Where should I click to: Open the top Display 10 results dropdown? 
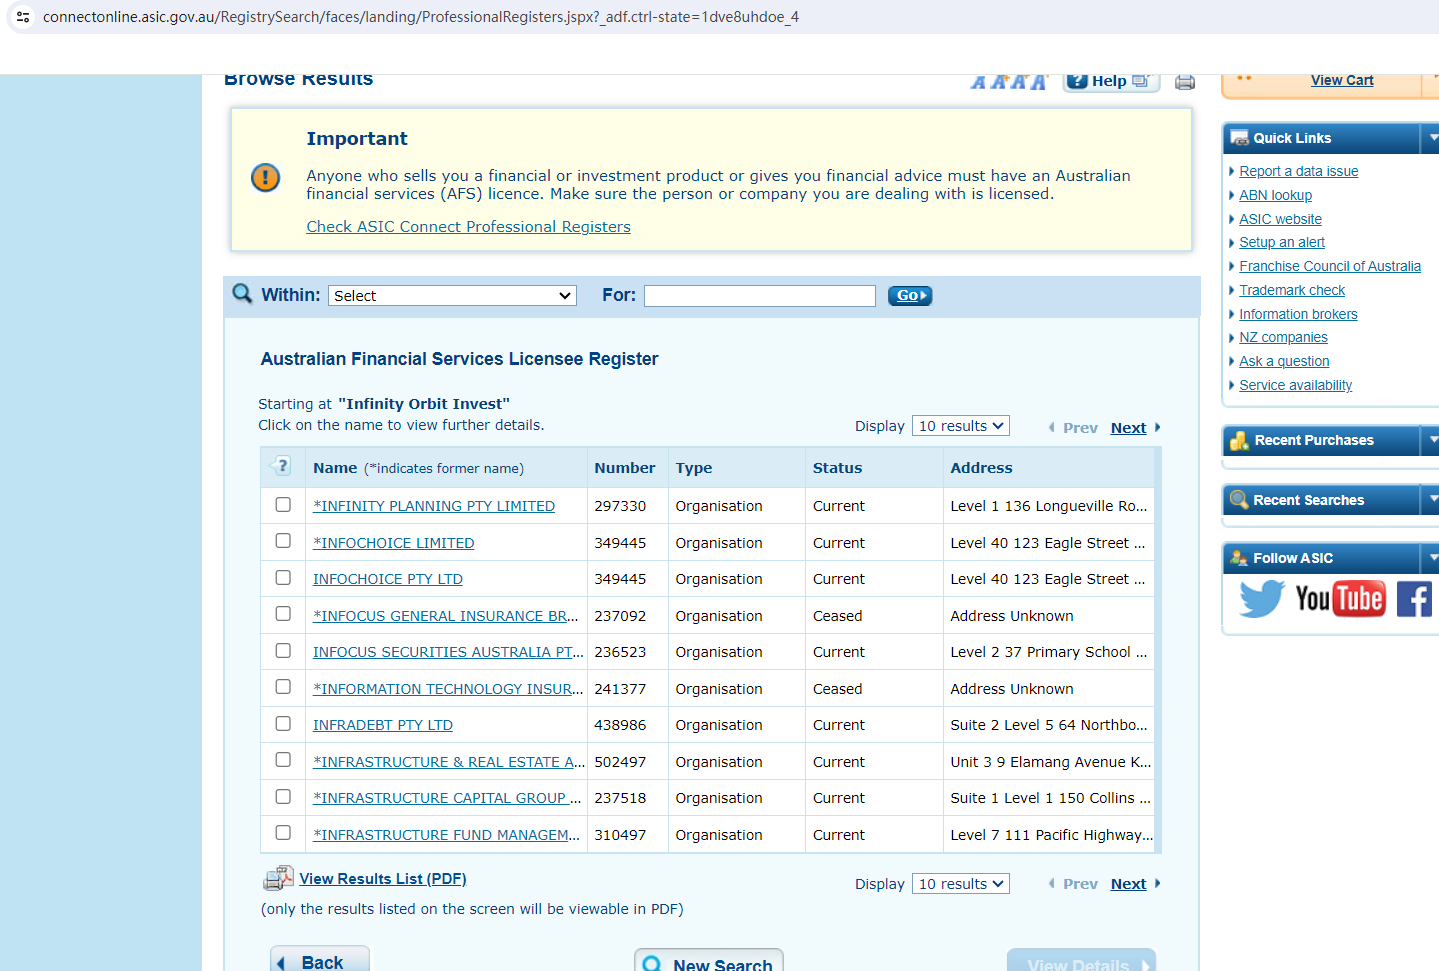[x=960, y=426]
